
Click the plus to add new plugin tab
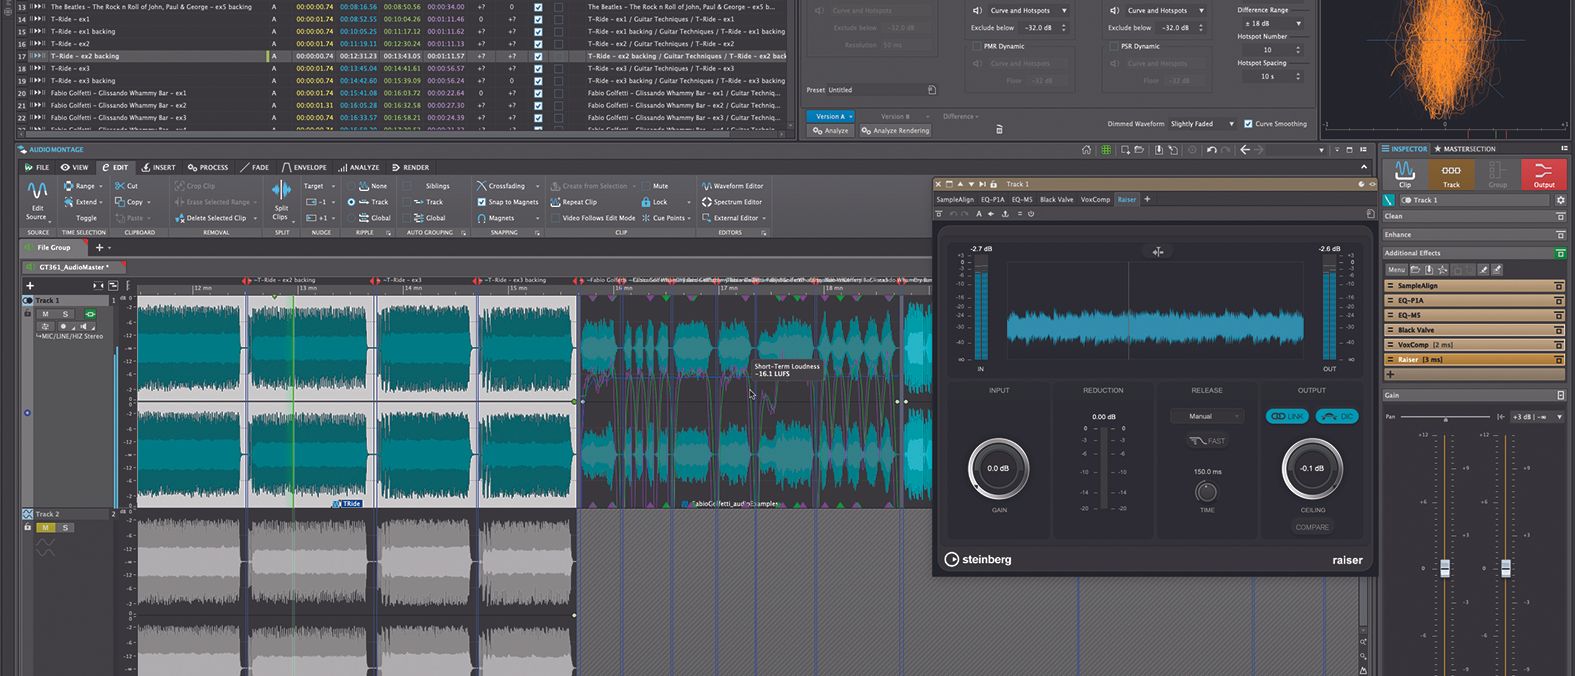click(1147, 199)
